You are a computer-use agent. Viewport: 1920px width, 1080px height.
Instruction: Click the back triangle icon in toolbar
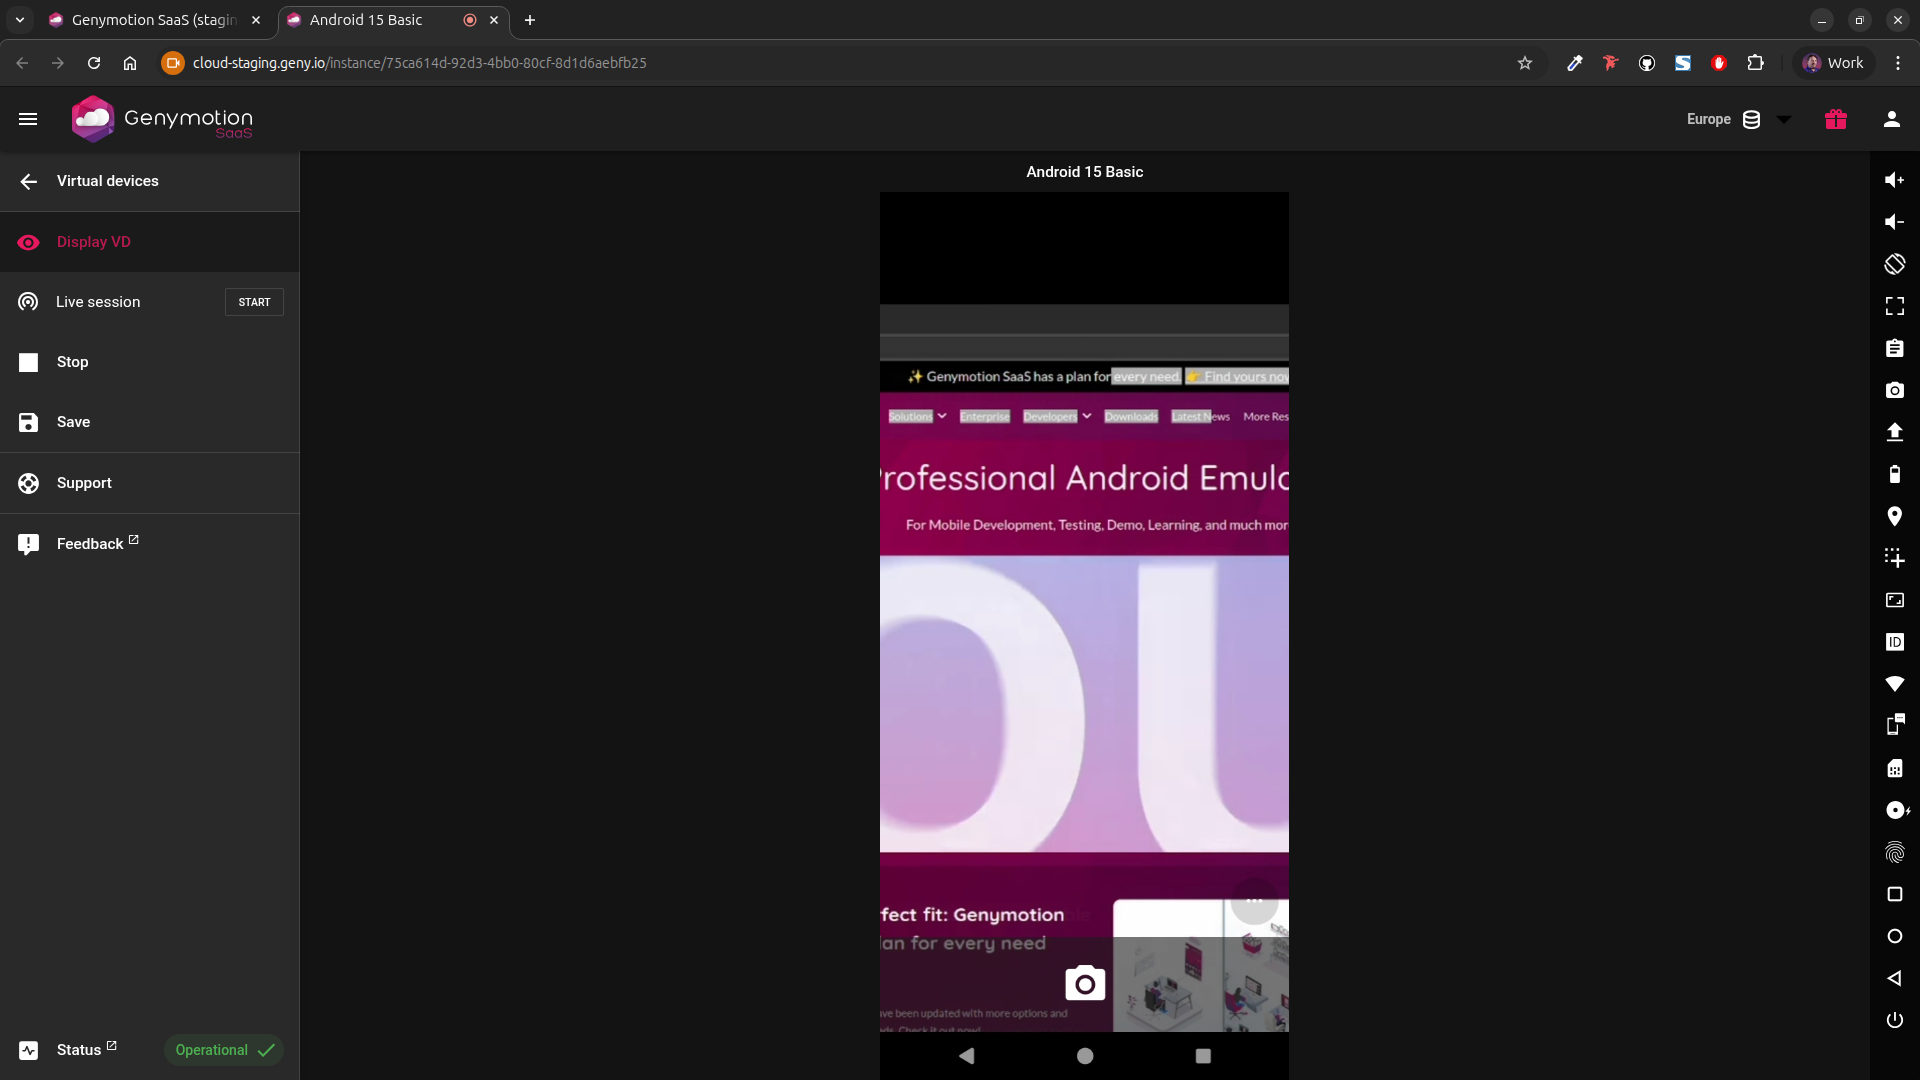[1894, 978]
